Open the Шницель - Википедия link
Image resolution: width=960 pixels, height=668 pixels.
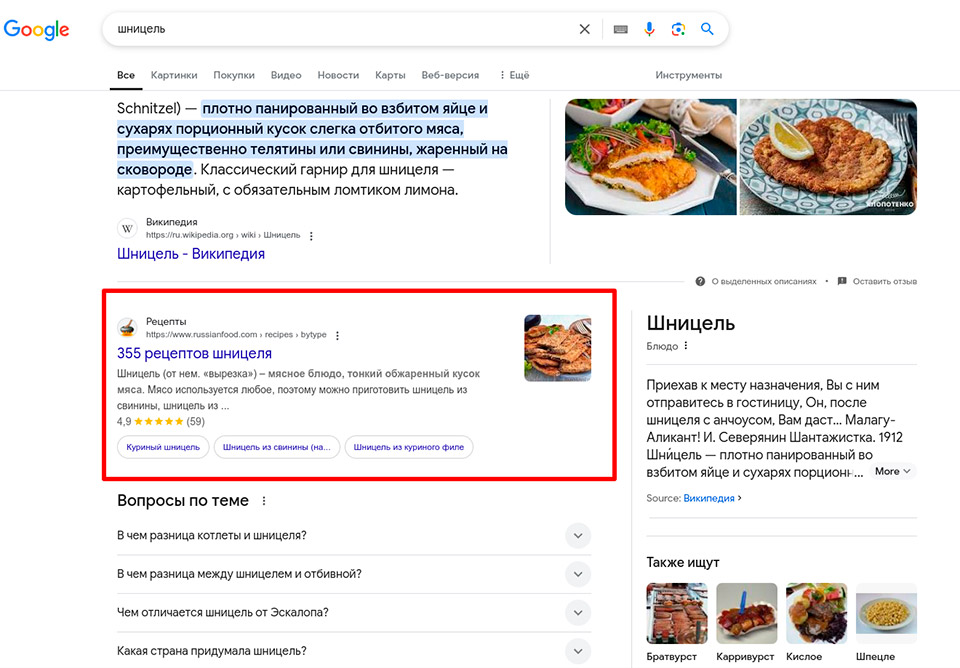pos(191,253)
